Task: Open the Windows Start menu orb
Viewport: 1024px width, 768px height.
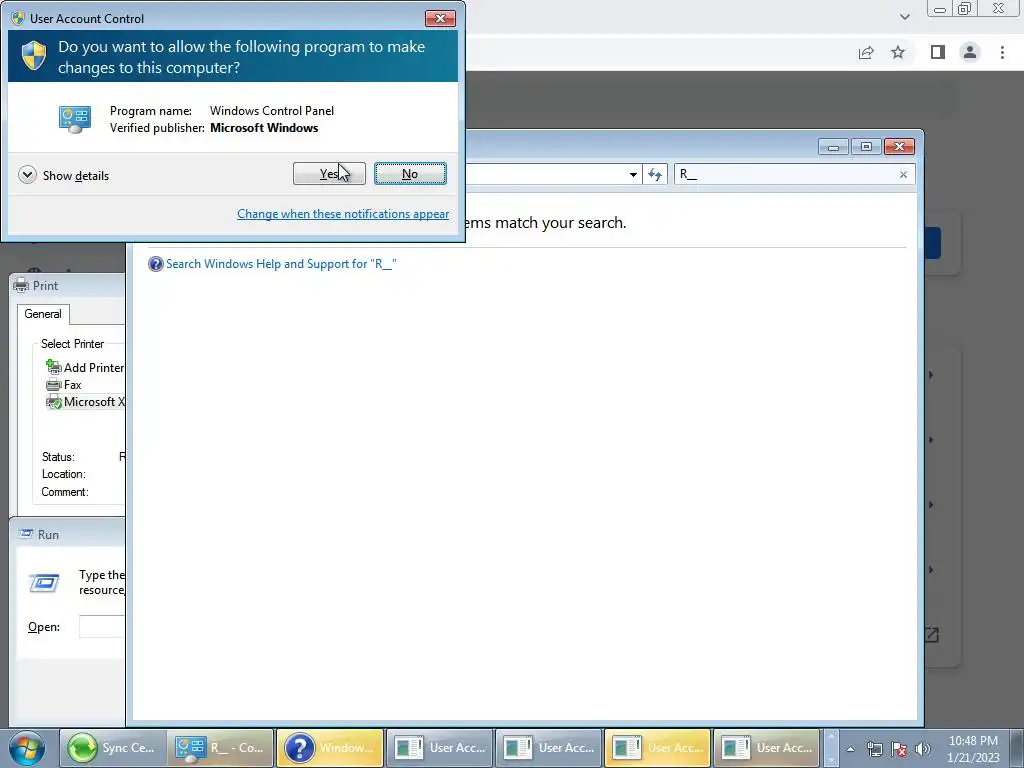Action: coord(26,748)
